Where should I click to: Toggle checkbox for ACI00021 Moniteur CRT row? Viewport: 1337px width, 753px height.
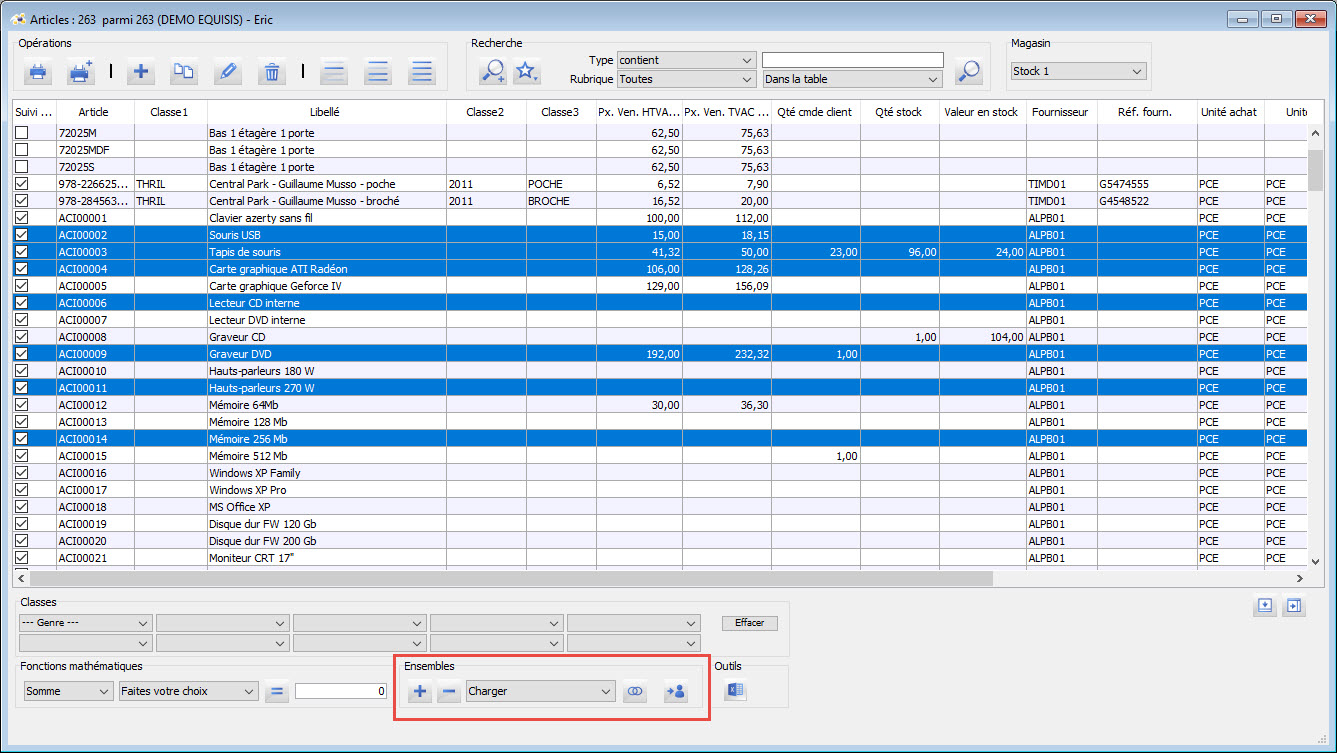(22, 558)
